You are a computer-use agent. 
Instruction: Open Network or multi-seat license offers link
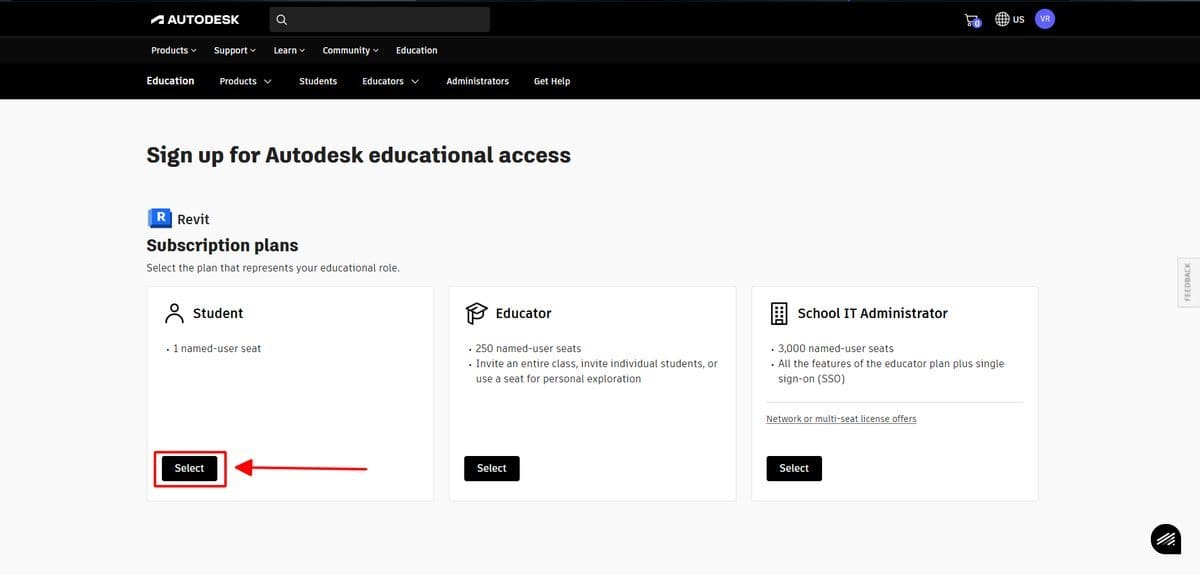click(841, 419)
